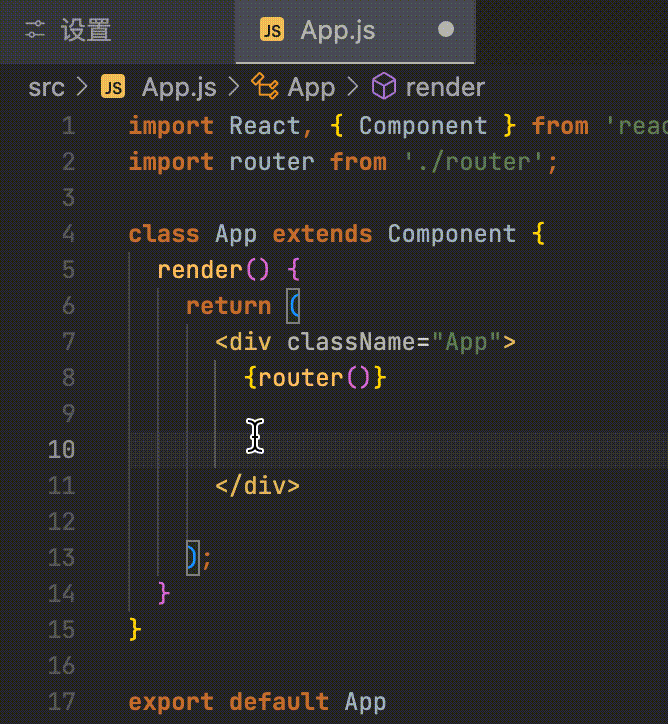
Task: Click 'Component' in the line 1 import
Action: point(423,126)
